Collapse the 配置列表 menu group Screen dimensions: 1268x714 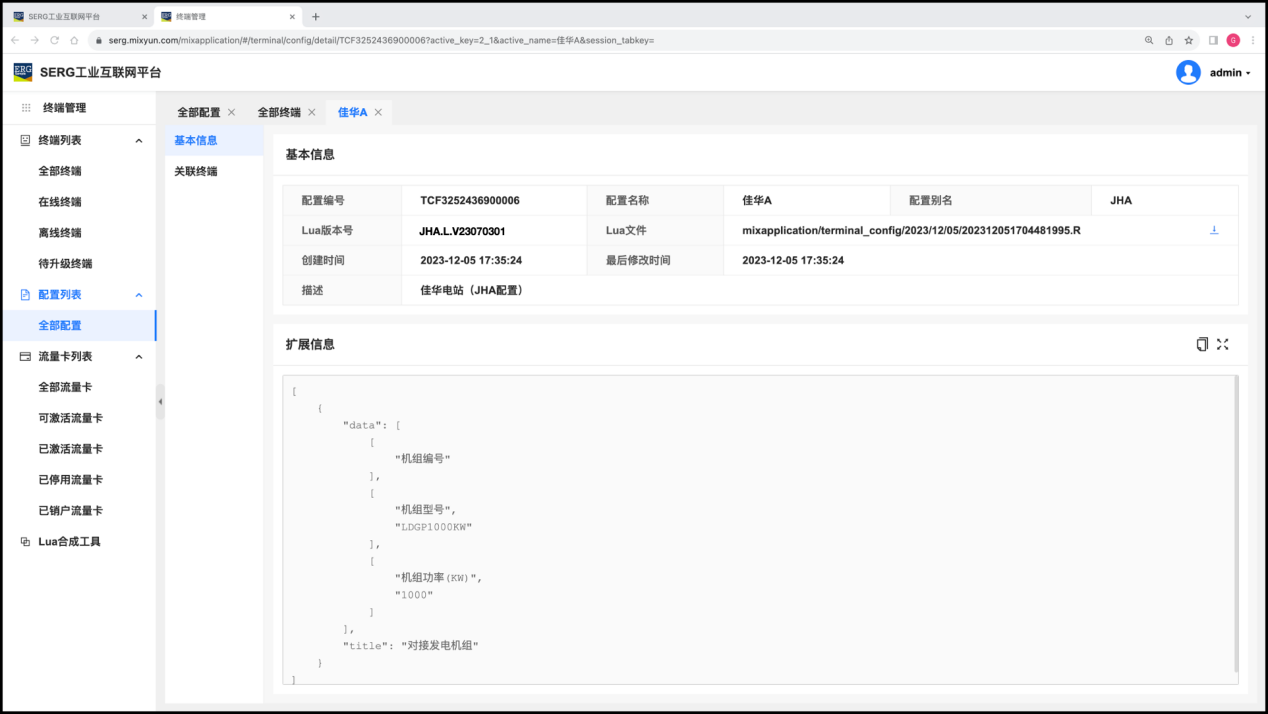pyautogui.click(x=139, y=295)
